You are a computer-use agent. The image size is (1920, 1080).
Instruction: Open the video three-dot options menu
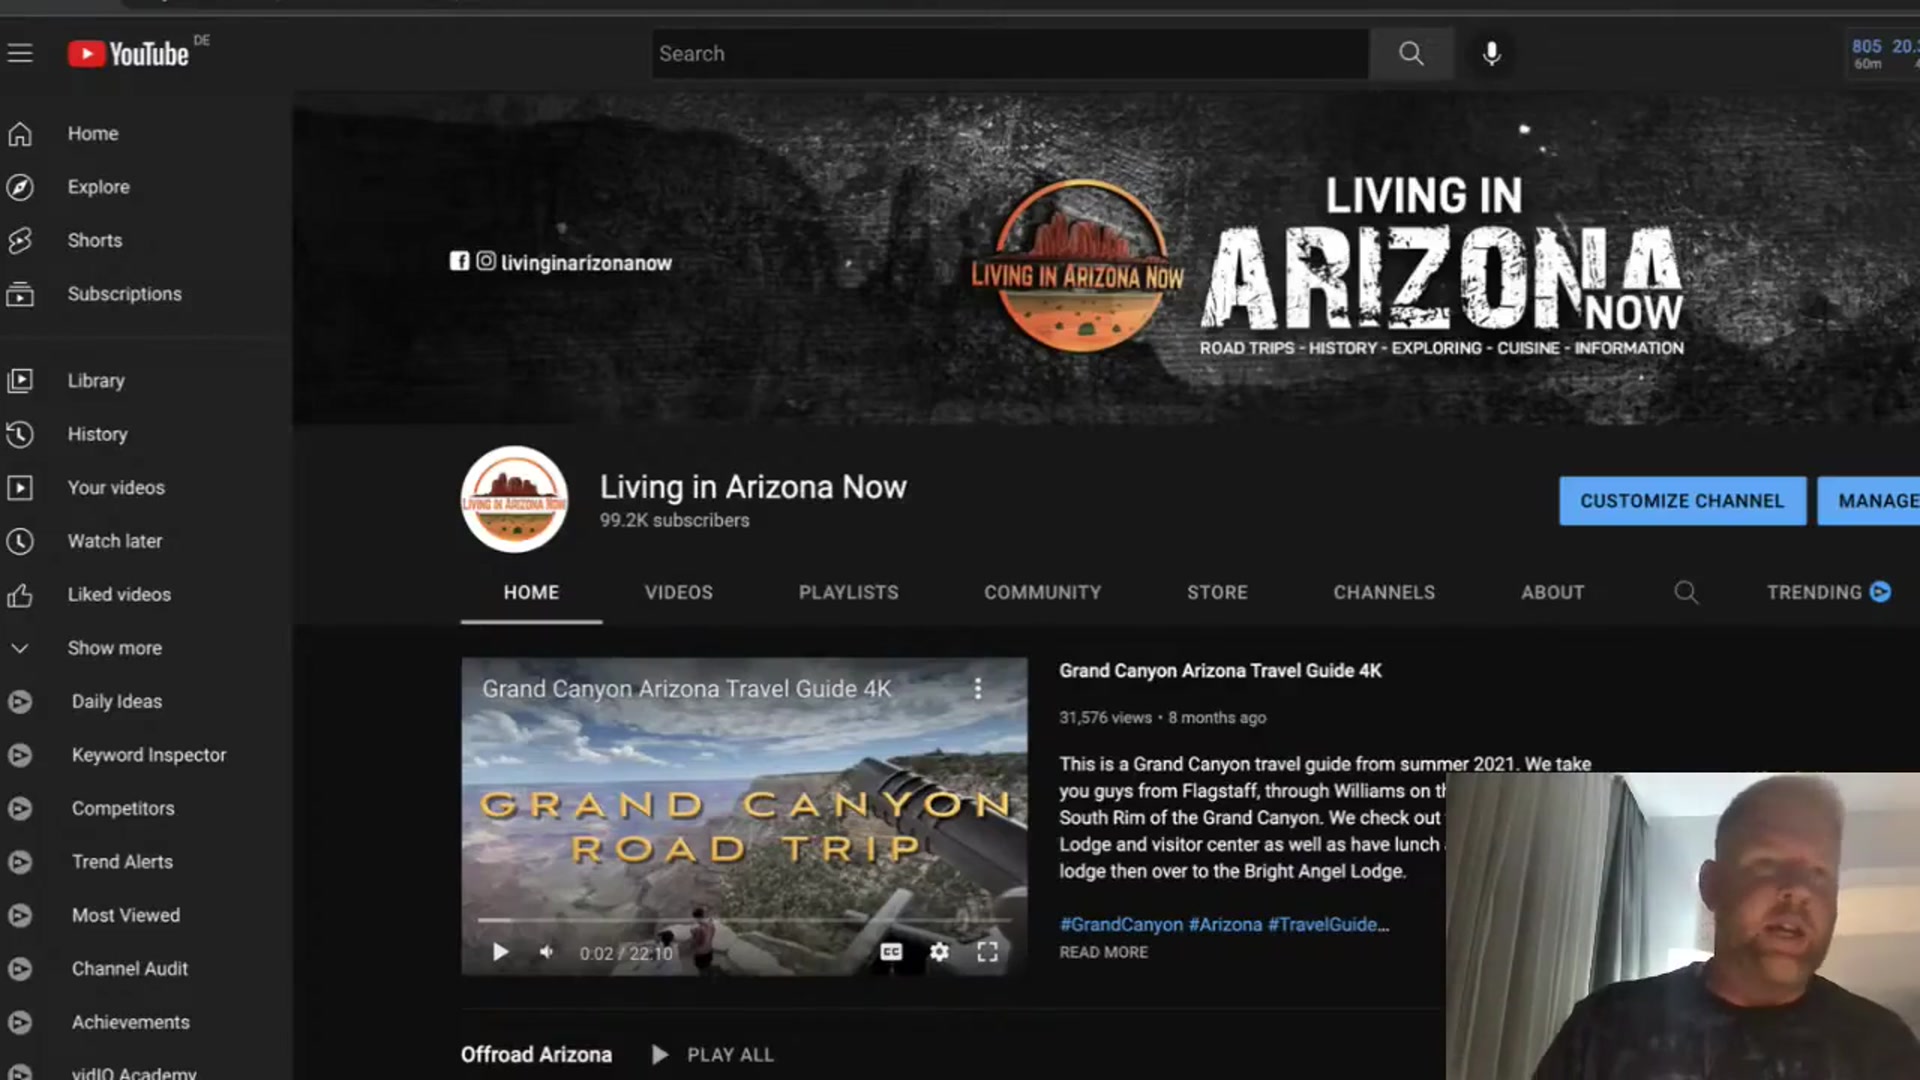(977, 688)
